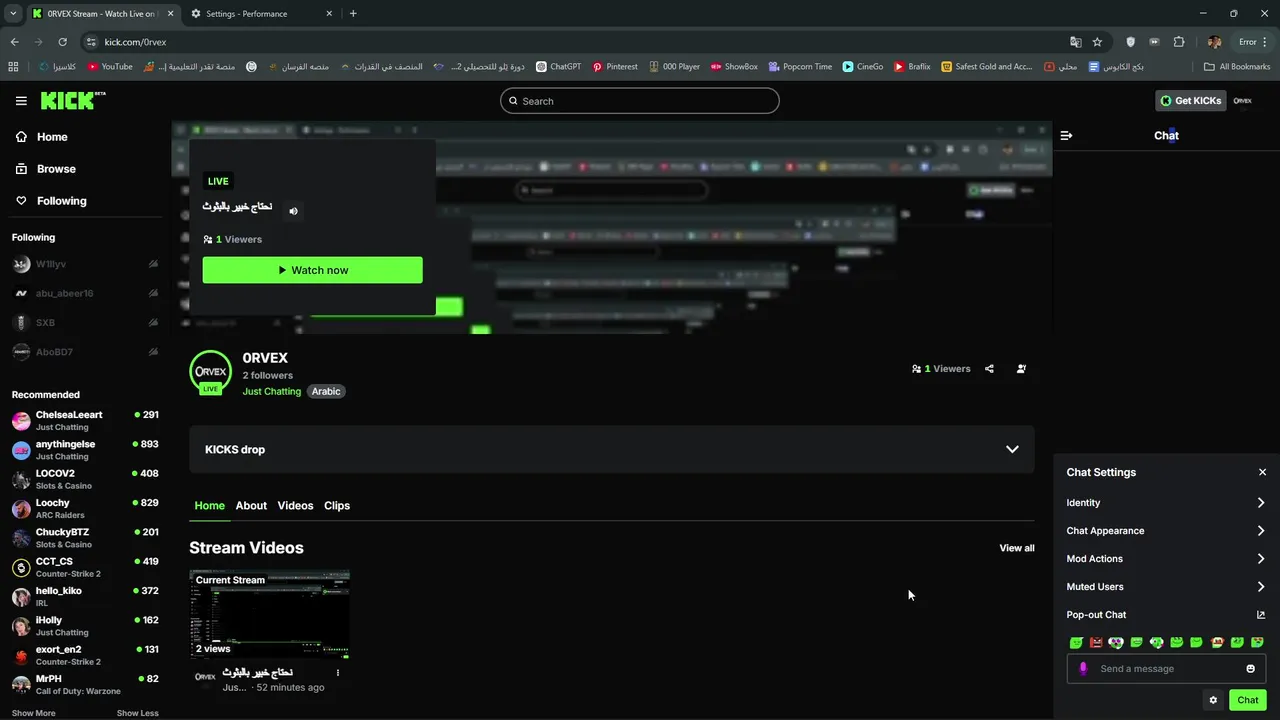Open Browse in the sidebar

46,169
